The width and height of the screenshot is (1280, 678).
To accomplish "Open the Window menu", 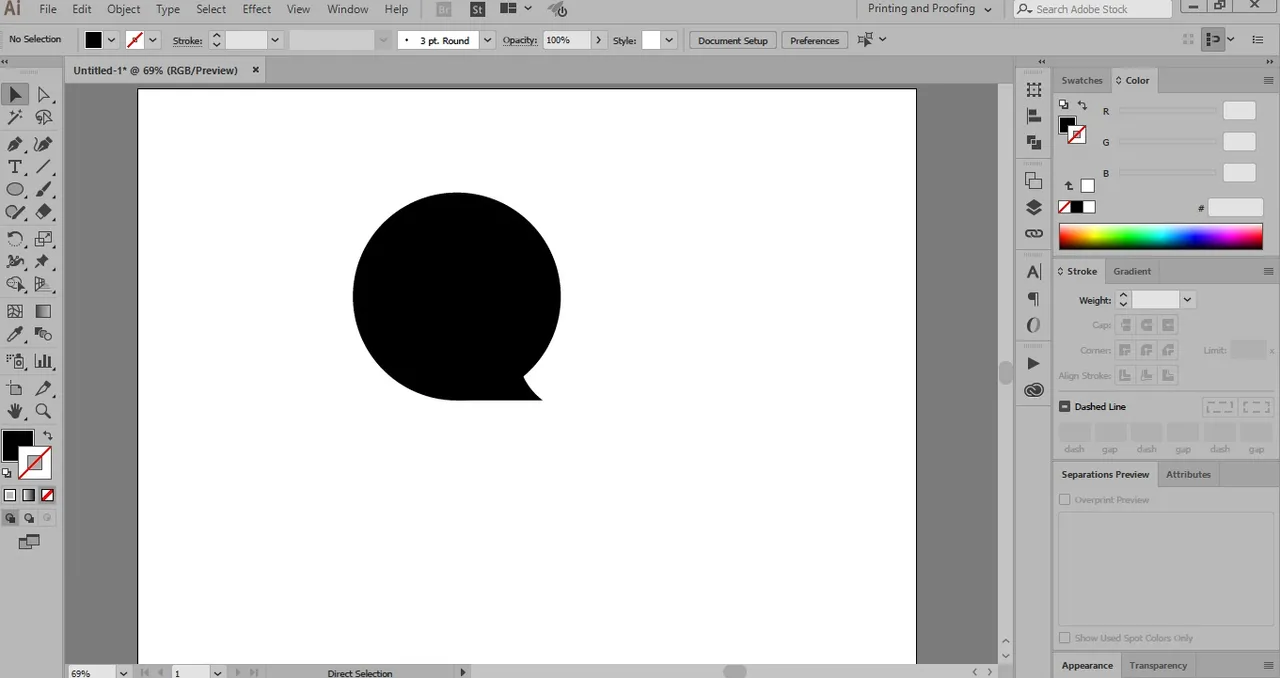I will click(348, 9).
